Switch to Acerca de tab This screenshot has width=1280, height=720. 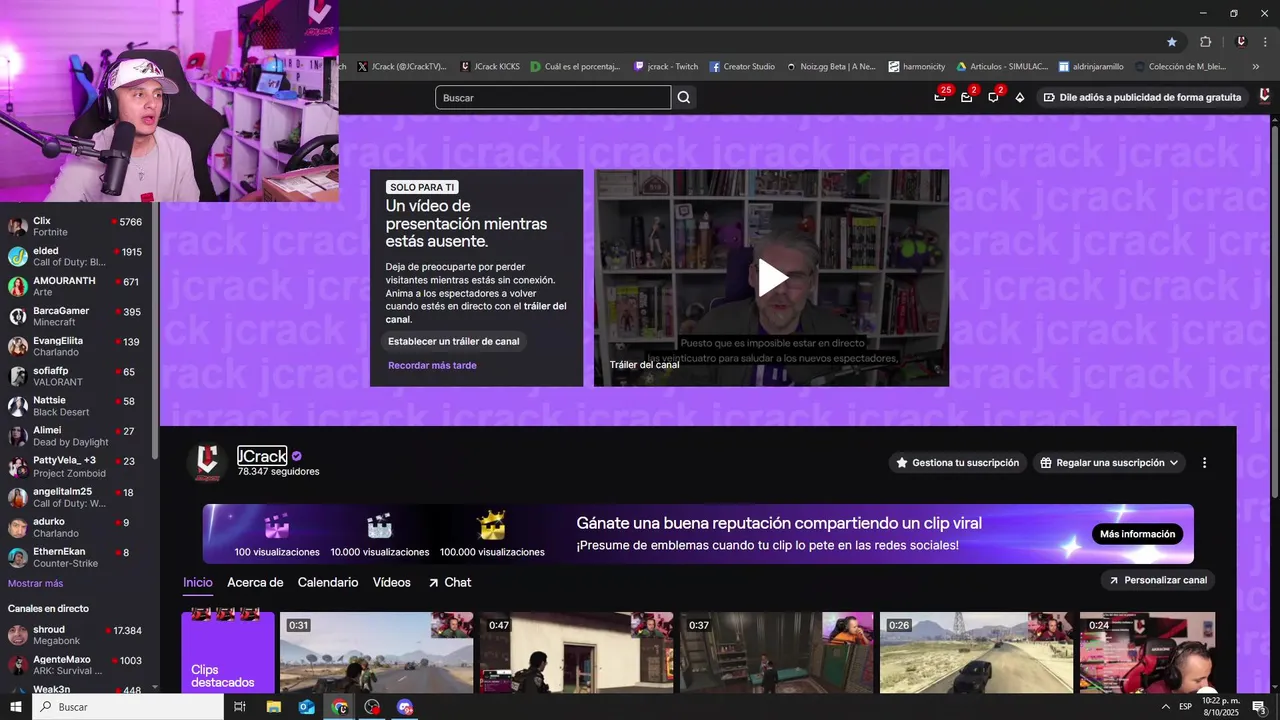(255, 582)
